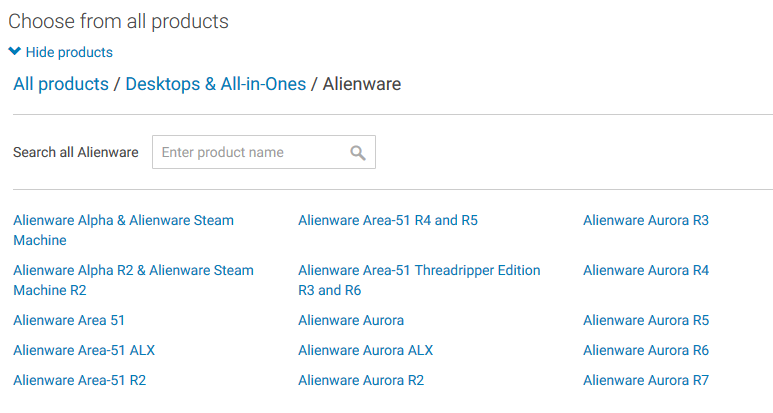
Task: Go to All products breadcrumb
Action: point(61,84)
